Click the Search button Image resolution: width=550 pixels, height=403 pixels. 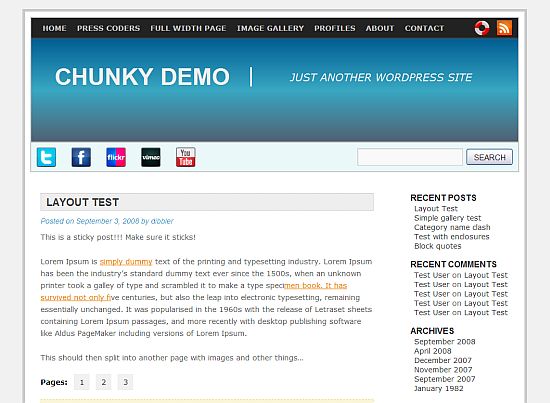pyautogui.click(x=489, y=157)
